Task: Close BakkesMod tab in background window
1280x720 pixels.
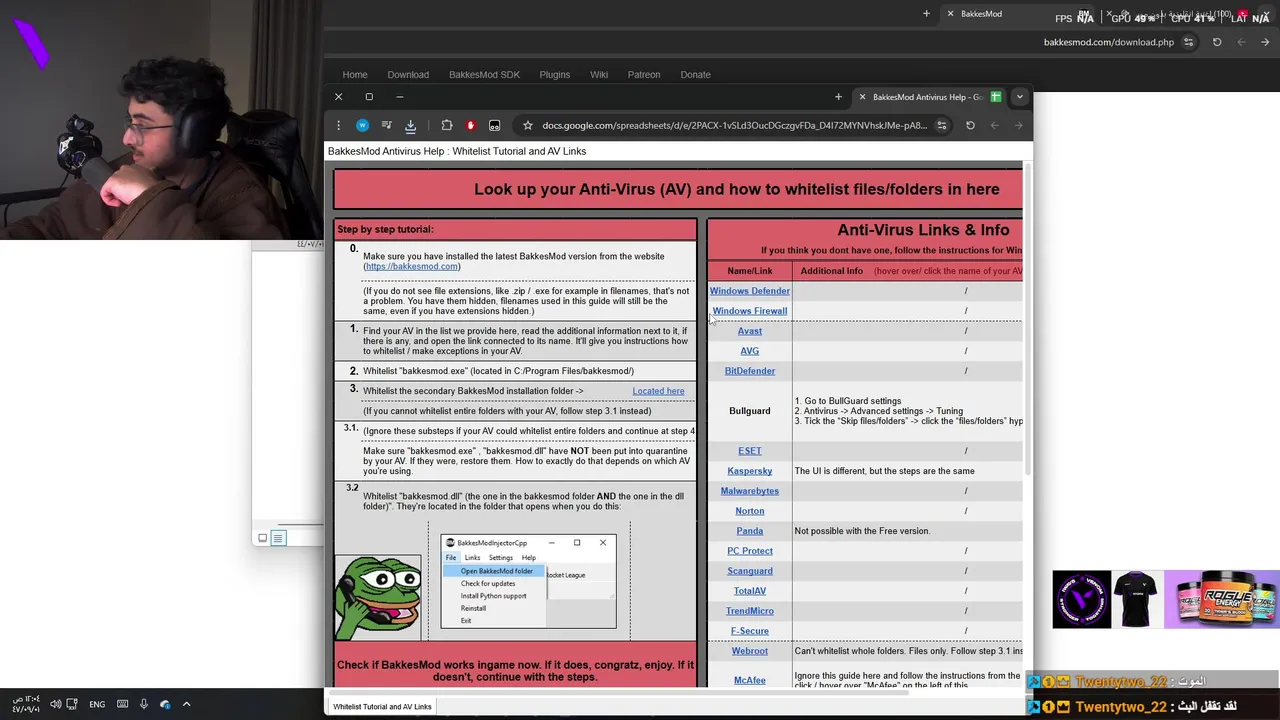Action: point(950,14)
